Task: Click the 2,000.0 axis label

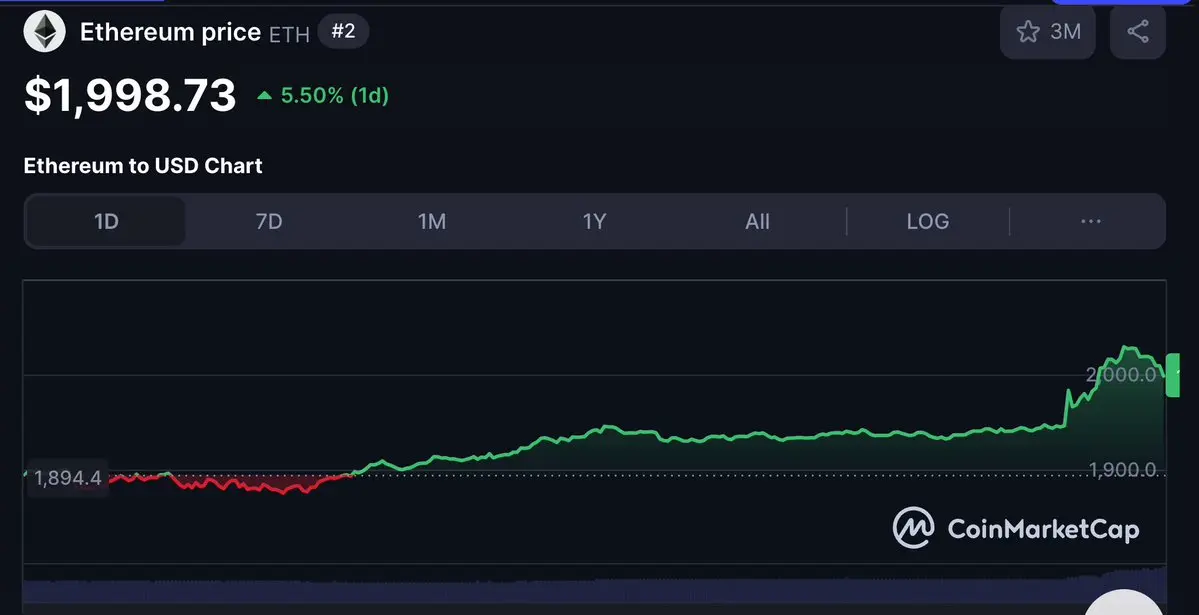Action: pyautogui.click(x=1121, y=374)
